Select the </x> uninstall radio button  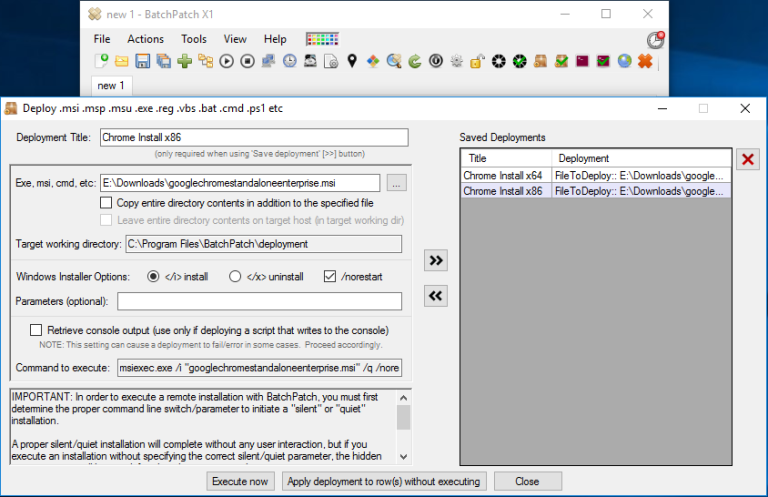coord(236,276)
